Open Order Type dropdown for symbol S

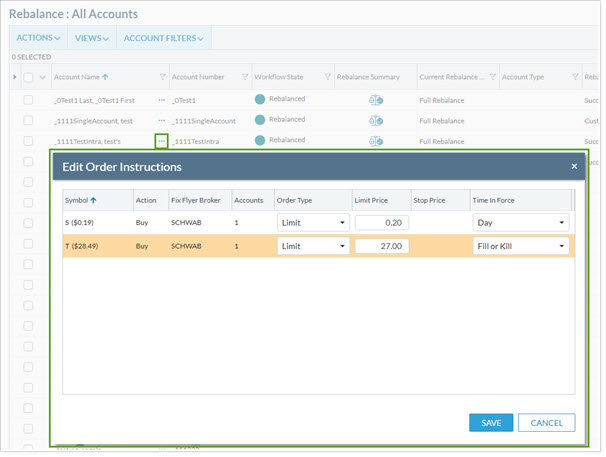312,220
